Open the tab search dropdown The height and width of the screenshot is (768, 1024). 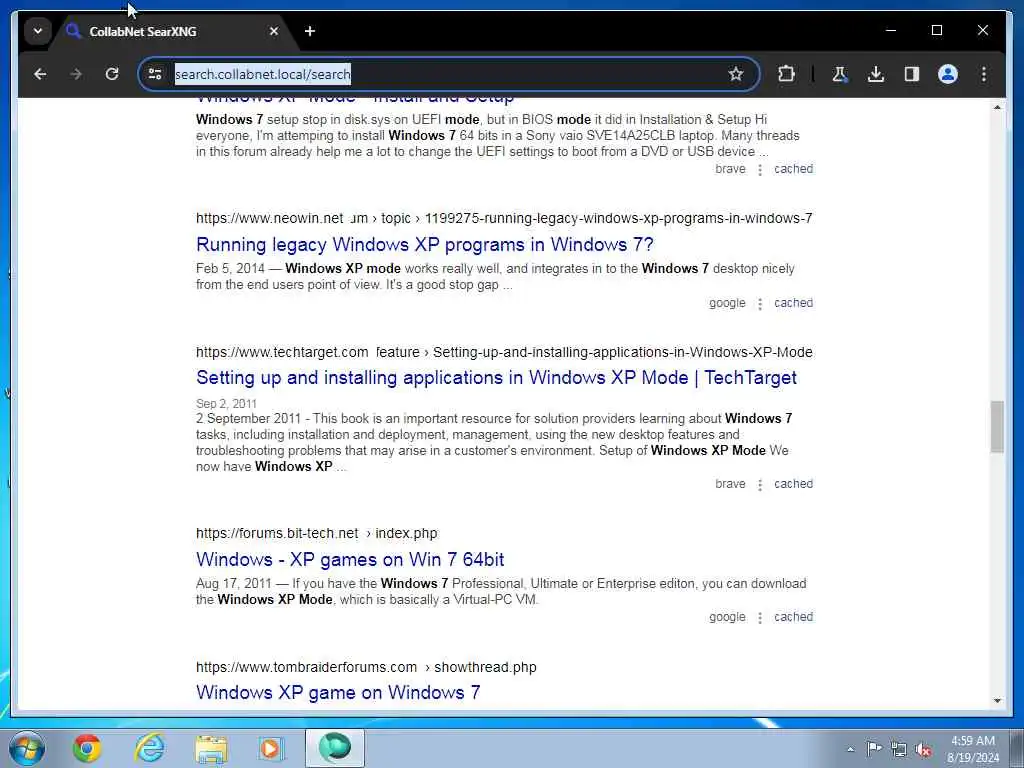[x=38, y=31]
